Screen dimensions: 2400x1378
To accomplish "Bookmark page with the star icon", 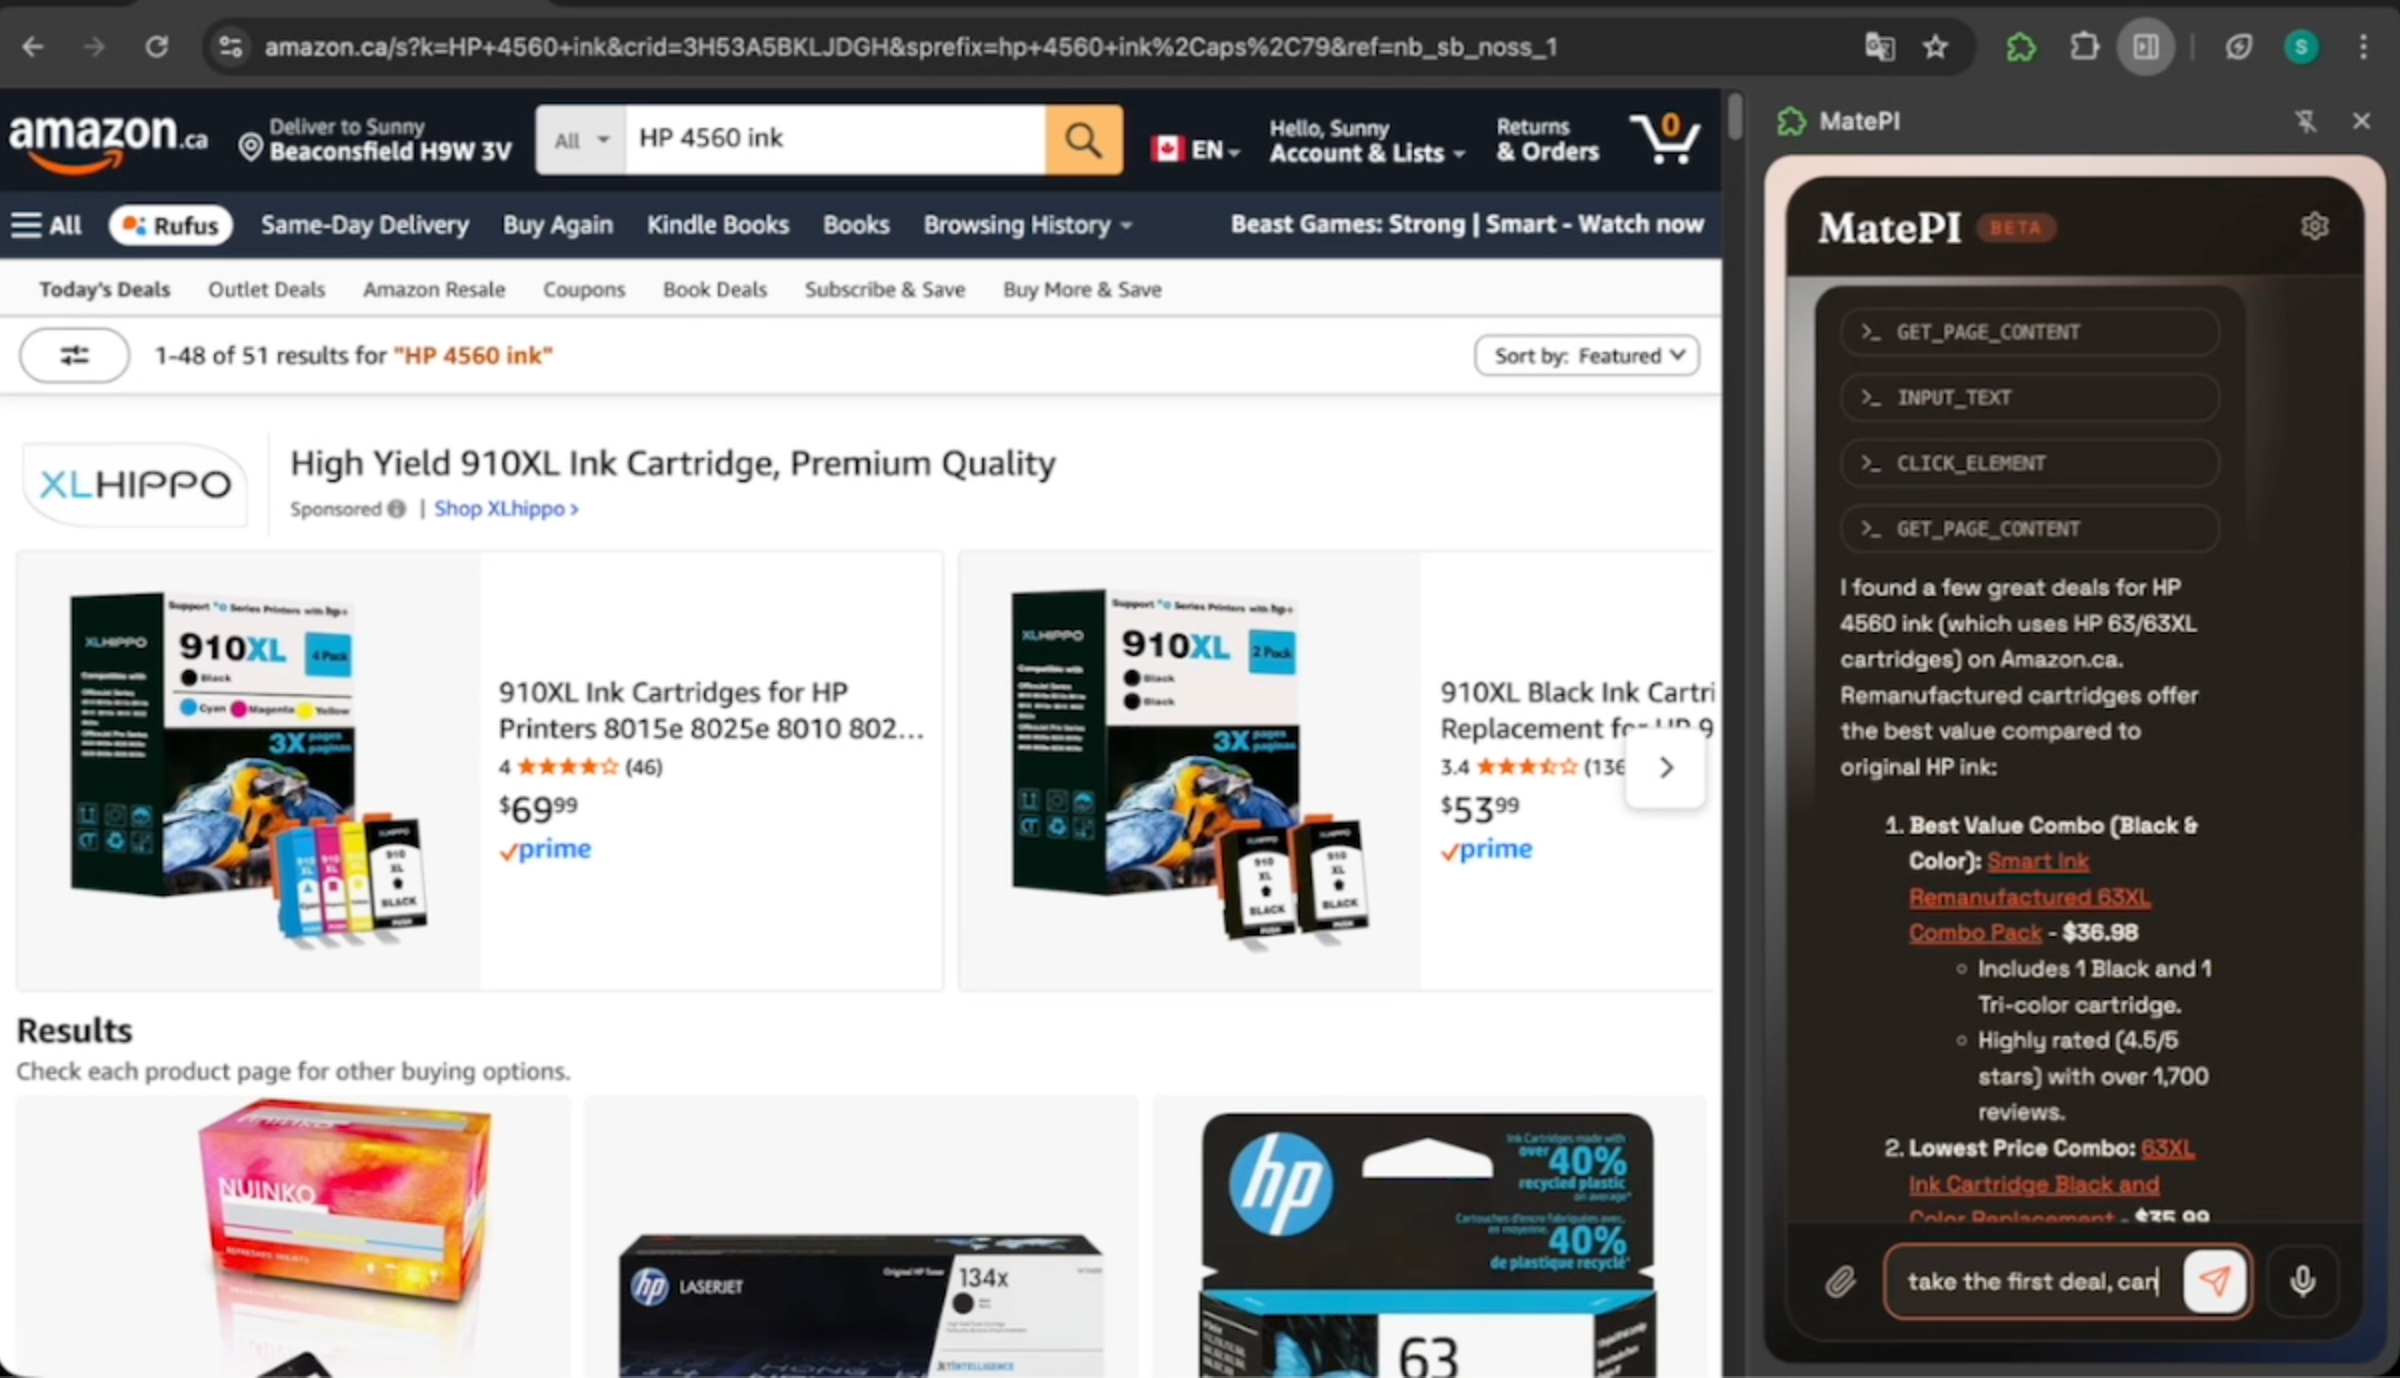I will point(1935,47).
